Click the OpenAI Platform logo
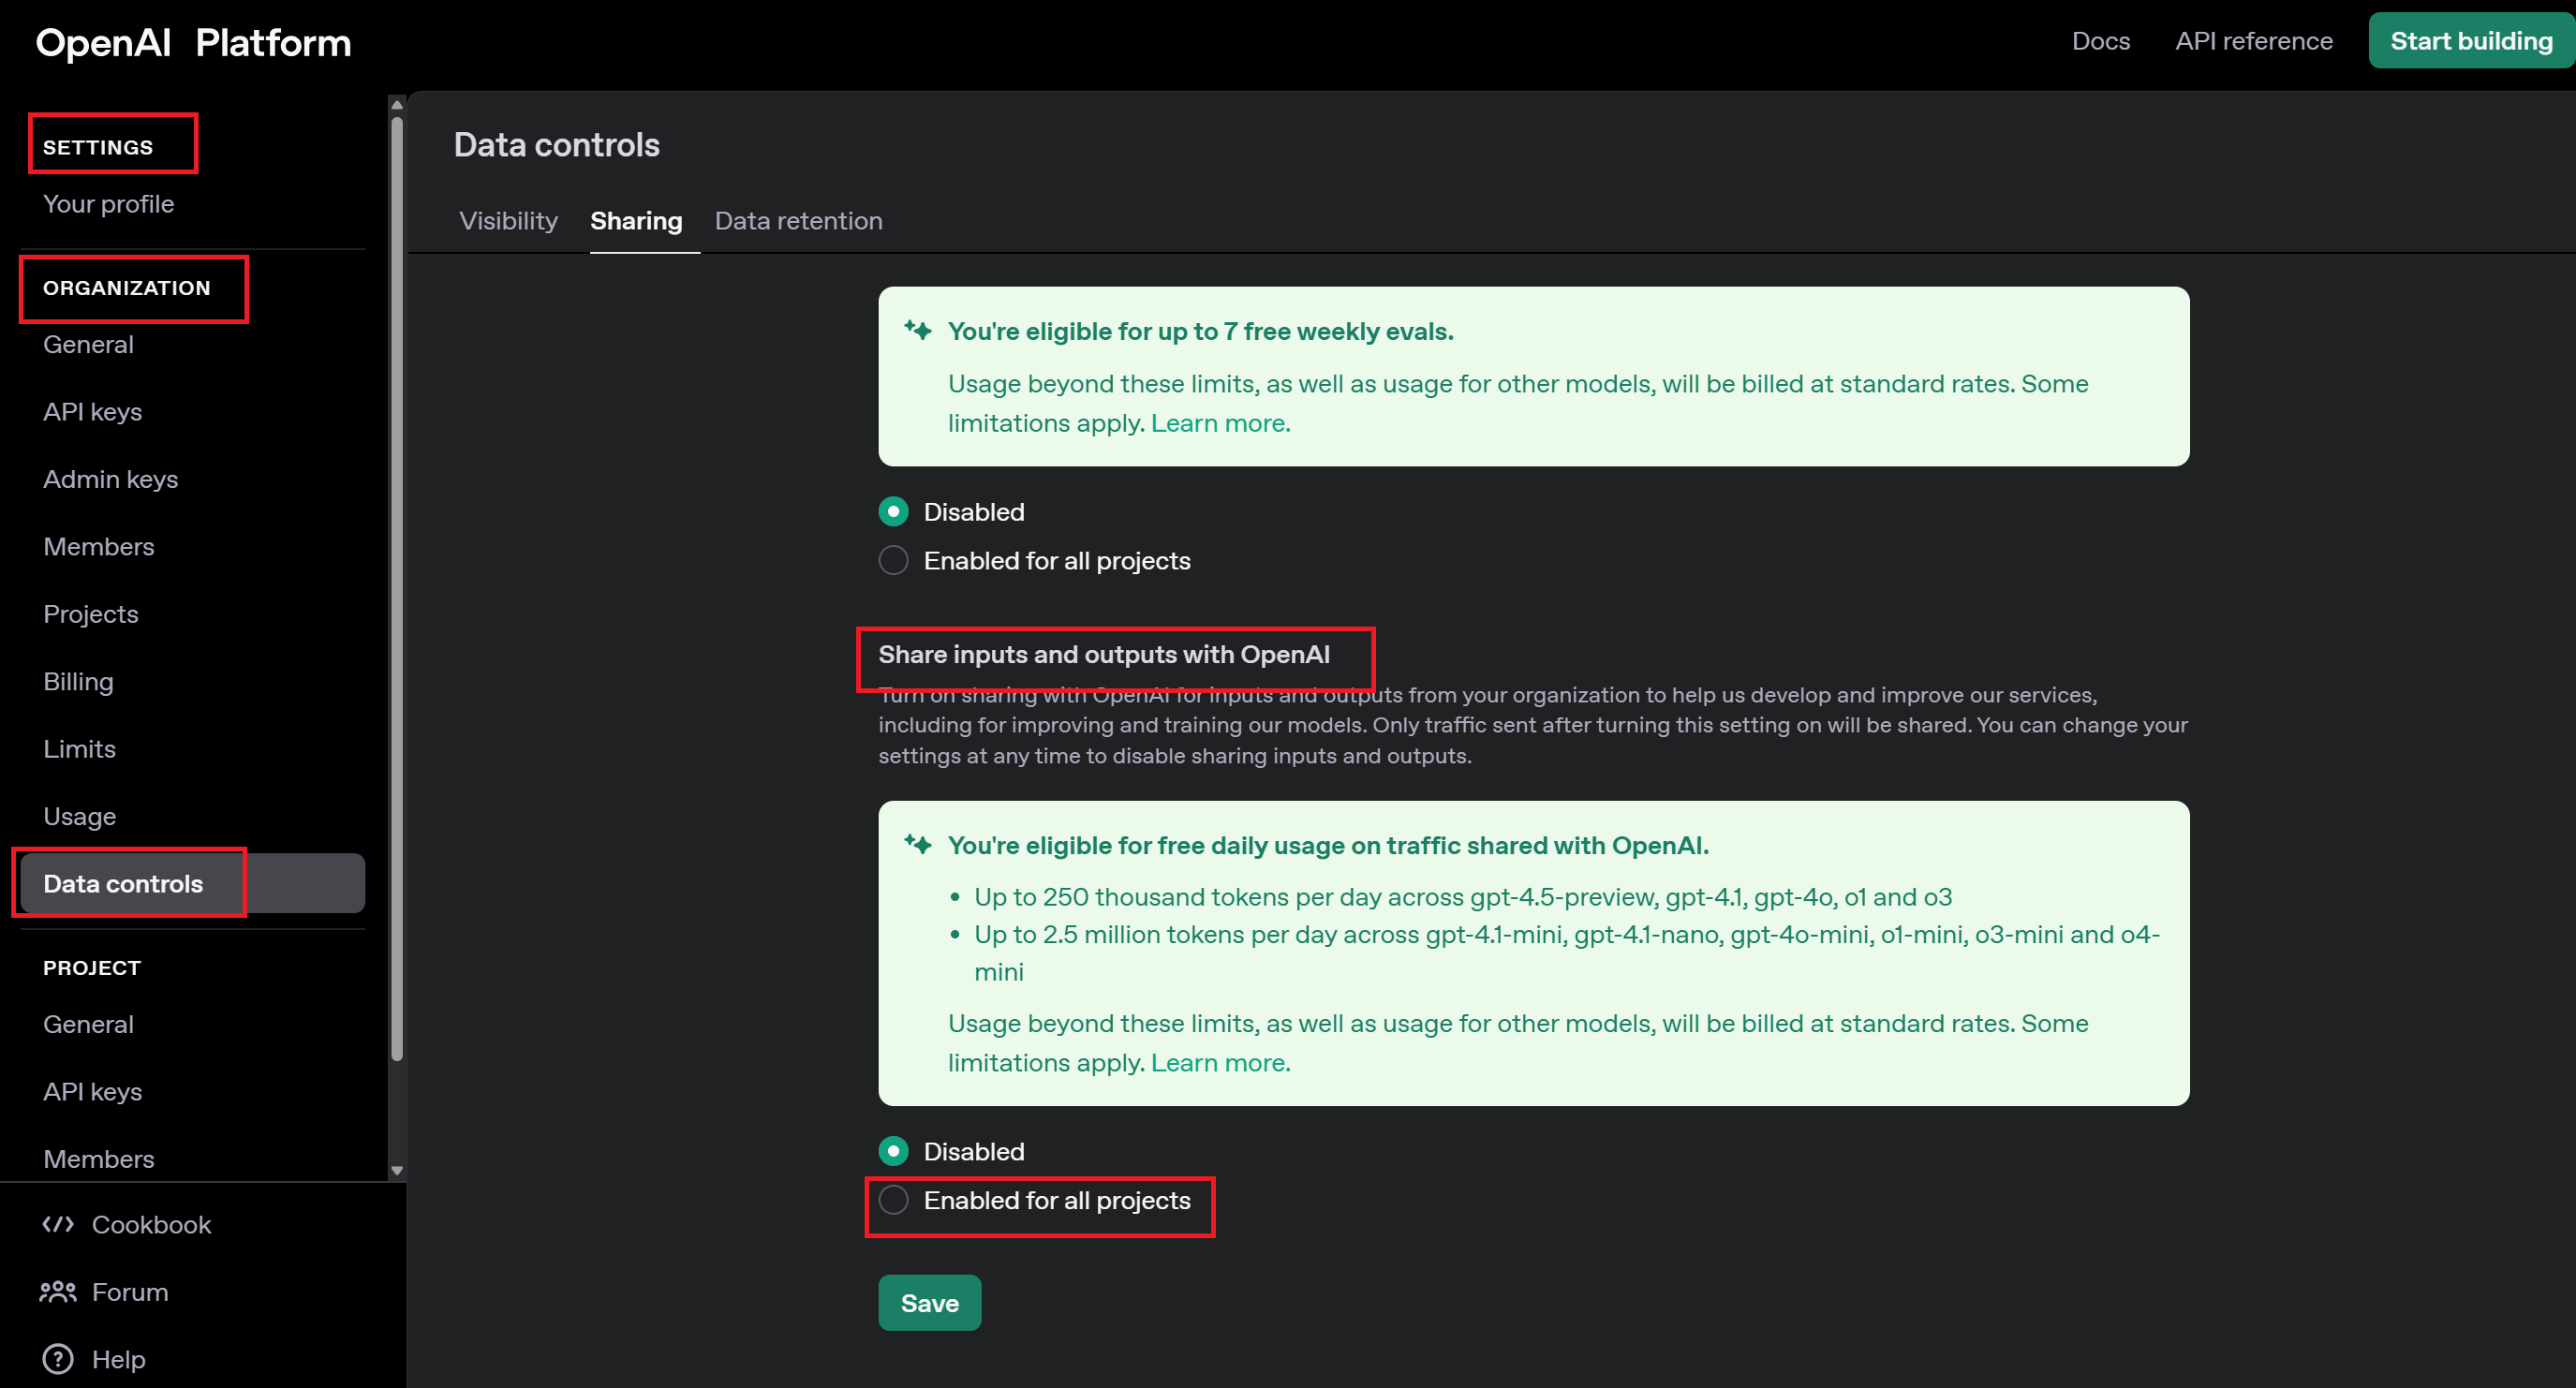Viewport: 2576px width, 1388px height. click(x=193, y=42)
